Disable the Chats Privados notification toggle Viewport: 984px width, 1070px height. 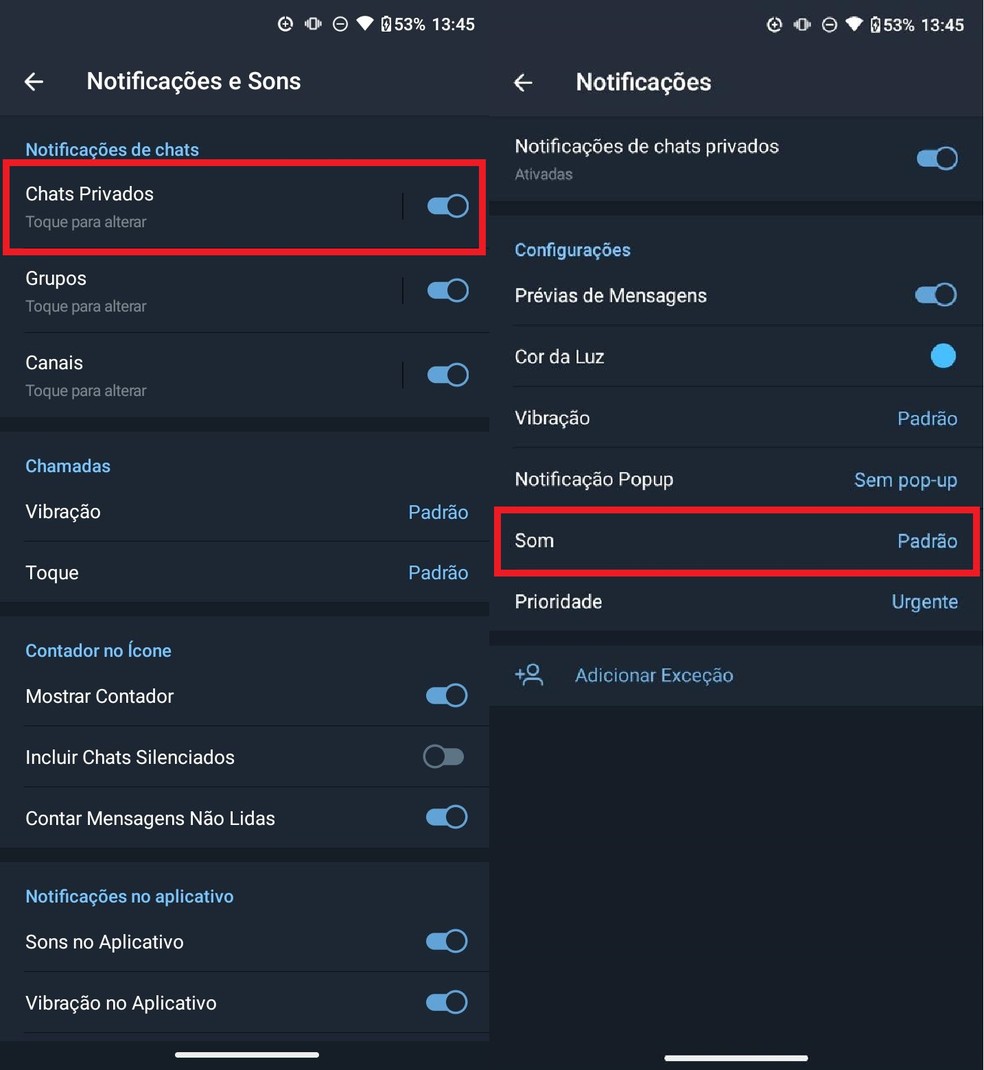(x=446, y=206)
